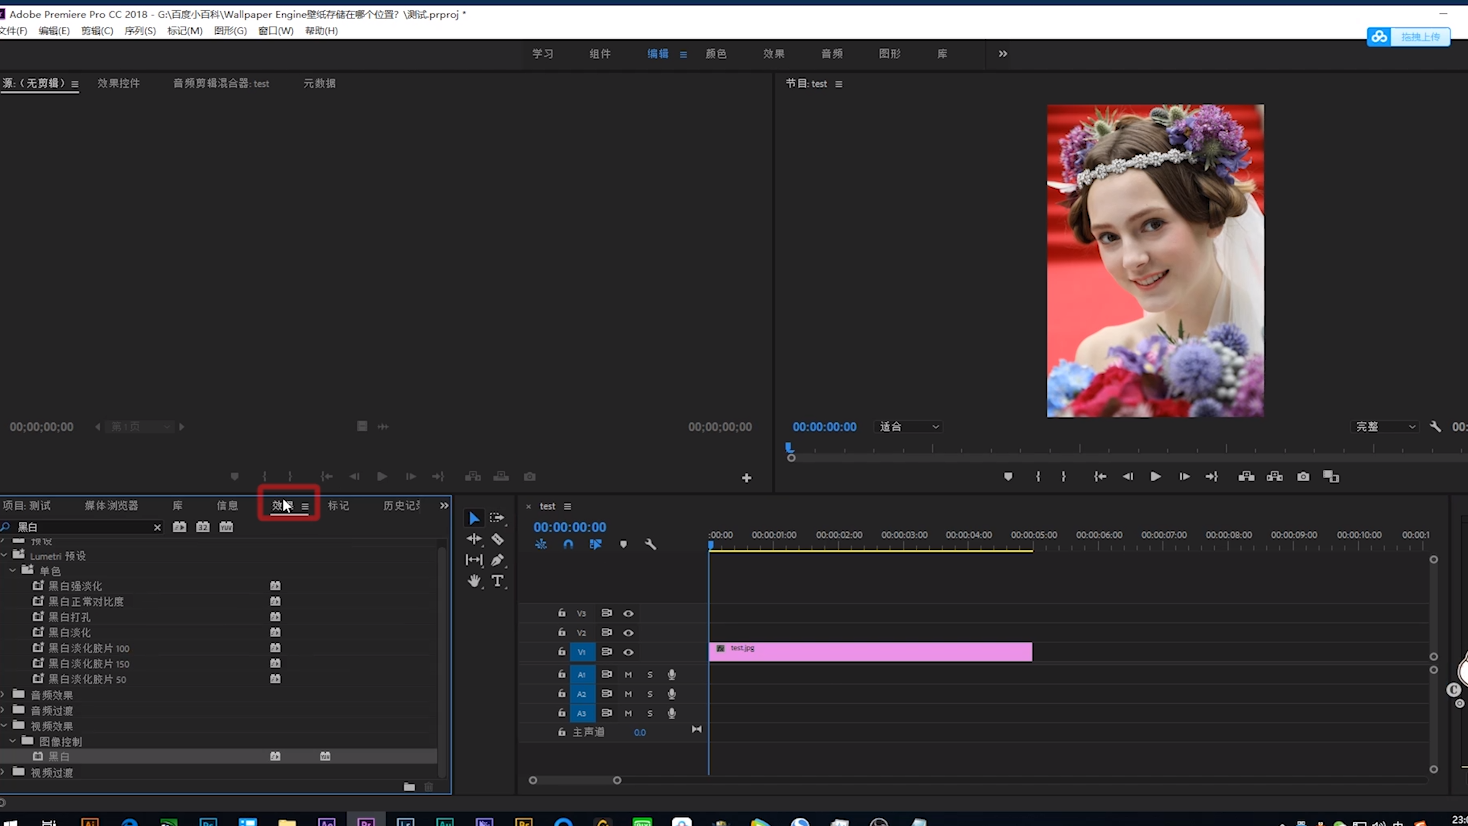The image size is (1468, 826).
Task: Solo audio track A2
Action: tap(650, 694)
